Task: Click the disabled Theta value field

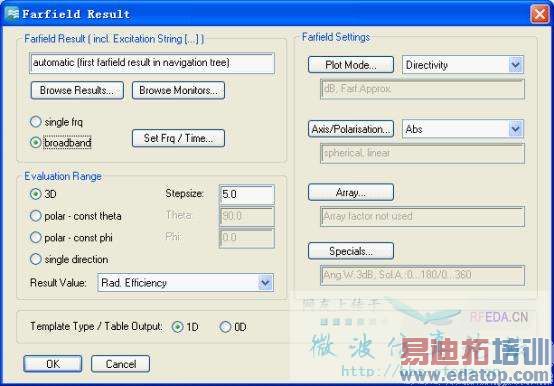Action: [247, 216]
